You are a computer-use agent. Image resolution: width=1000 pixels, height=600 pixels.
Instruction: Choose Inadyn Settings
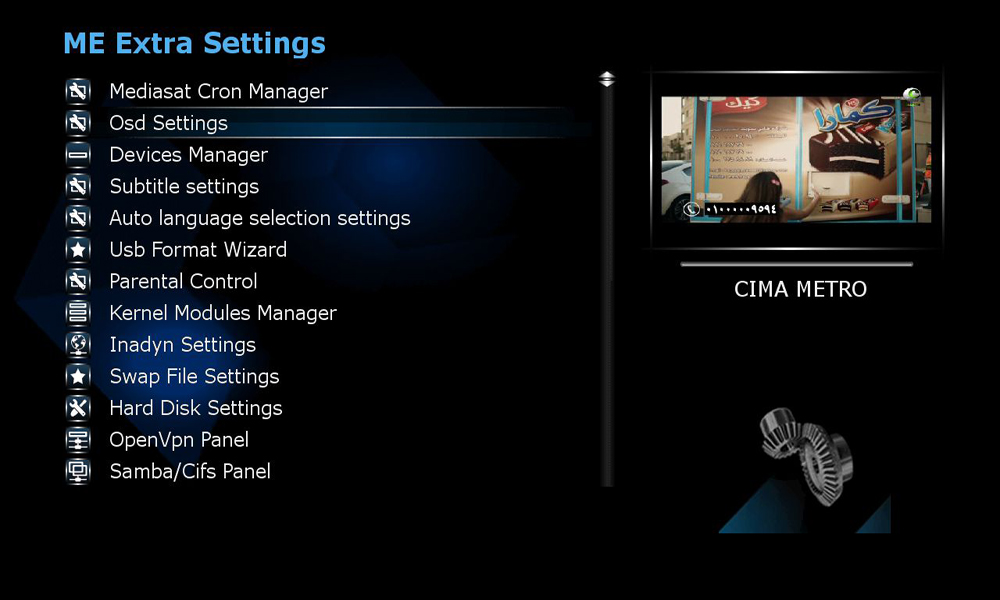click(182, 345)
